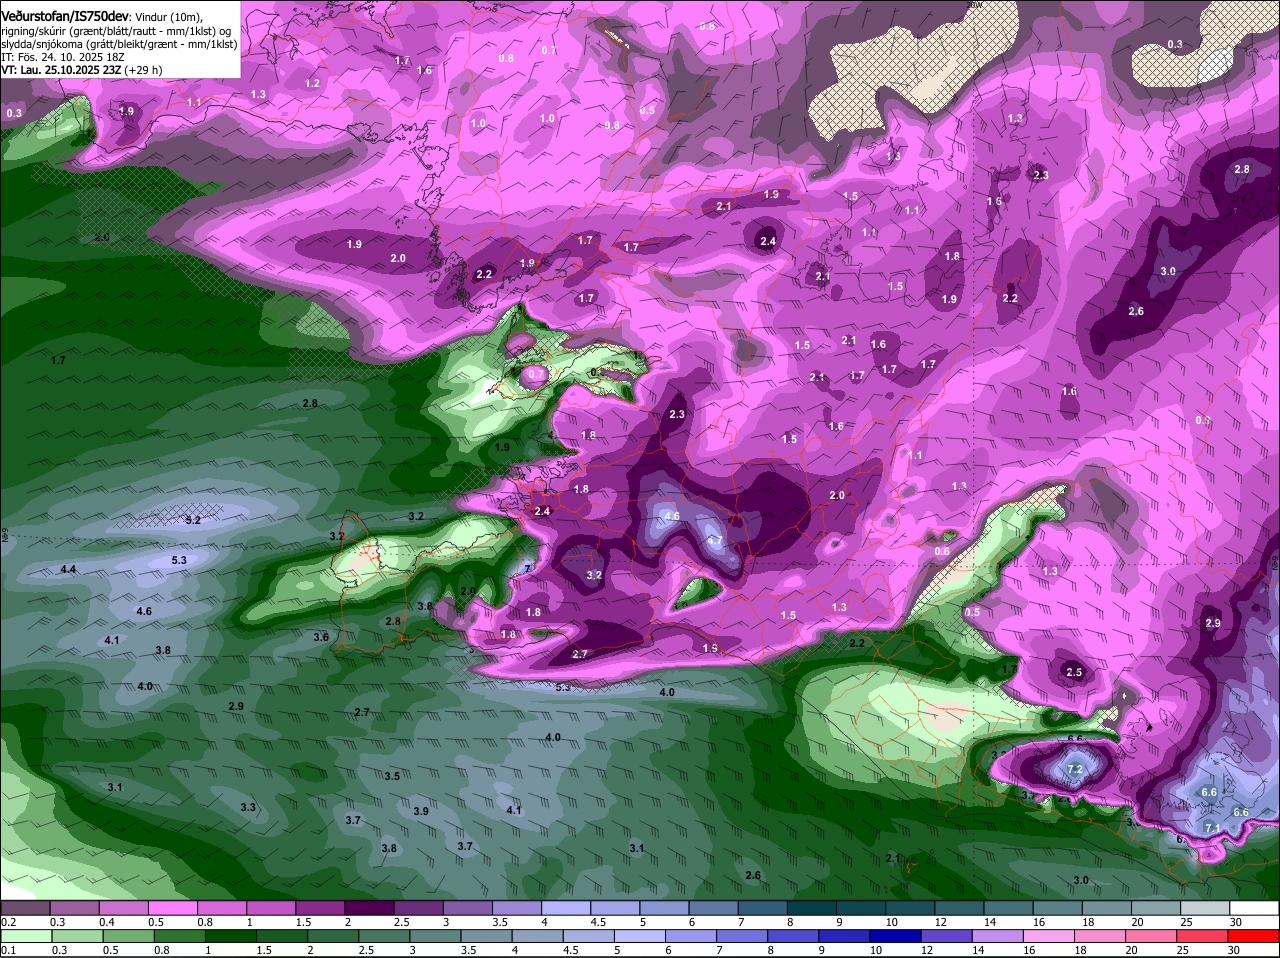Viewport: 1280px width, 958px height.
Task: Click the 3.6 value on the map
Action: pyautogui.click(x=321, y=637)
